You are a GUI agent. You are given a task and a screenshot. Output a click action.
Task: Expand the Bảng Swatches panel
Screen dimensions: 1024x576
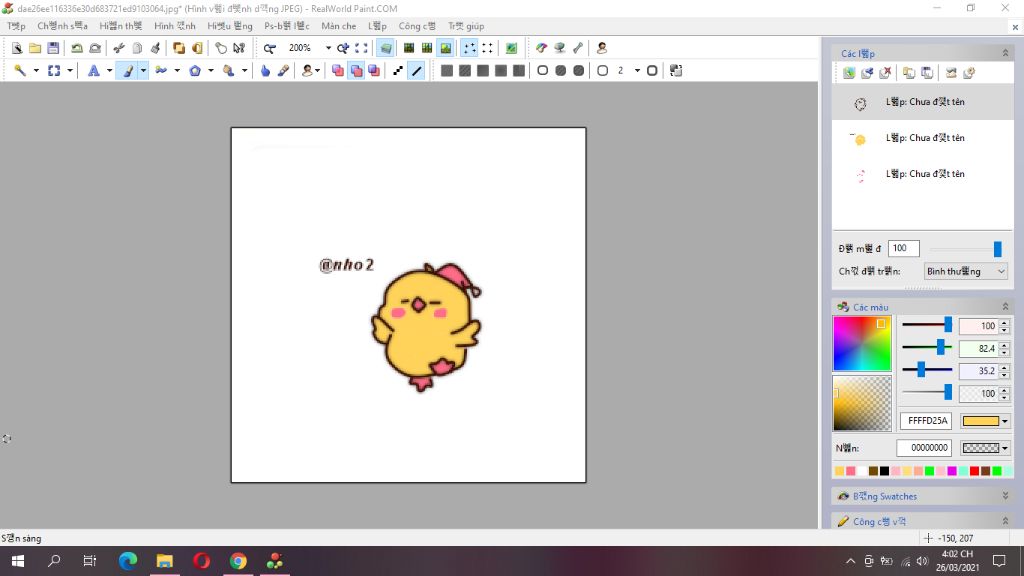[x=1005, y=496]
